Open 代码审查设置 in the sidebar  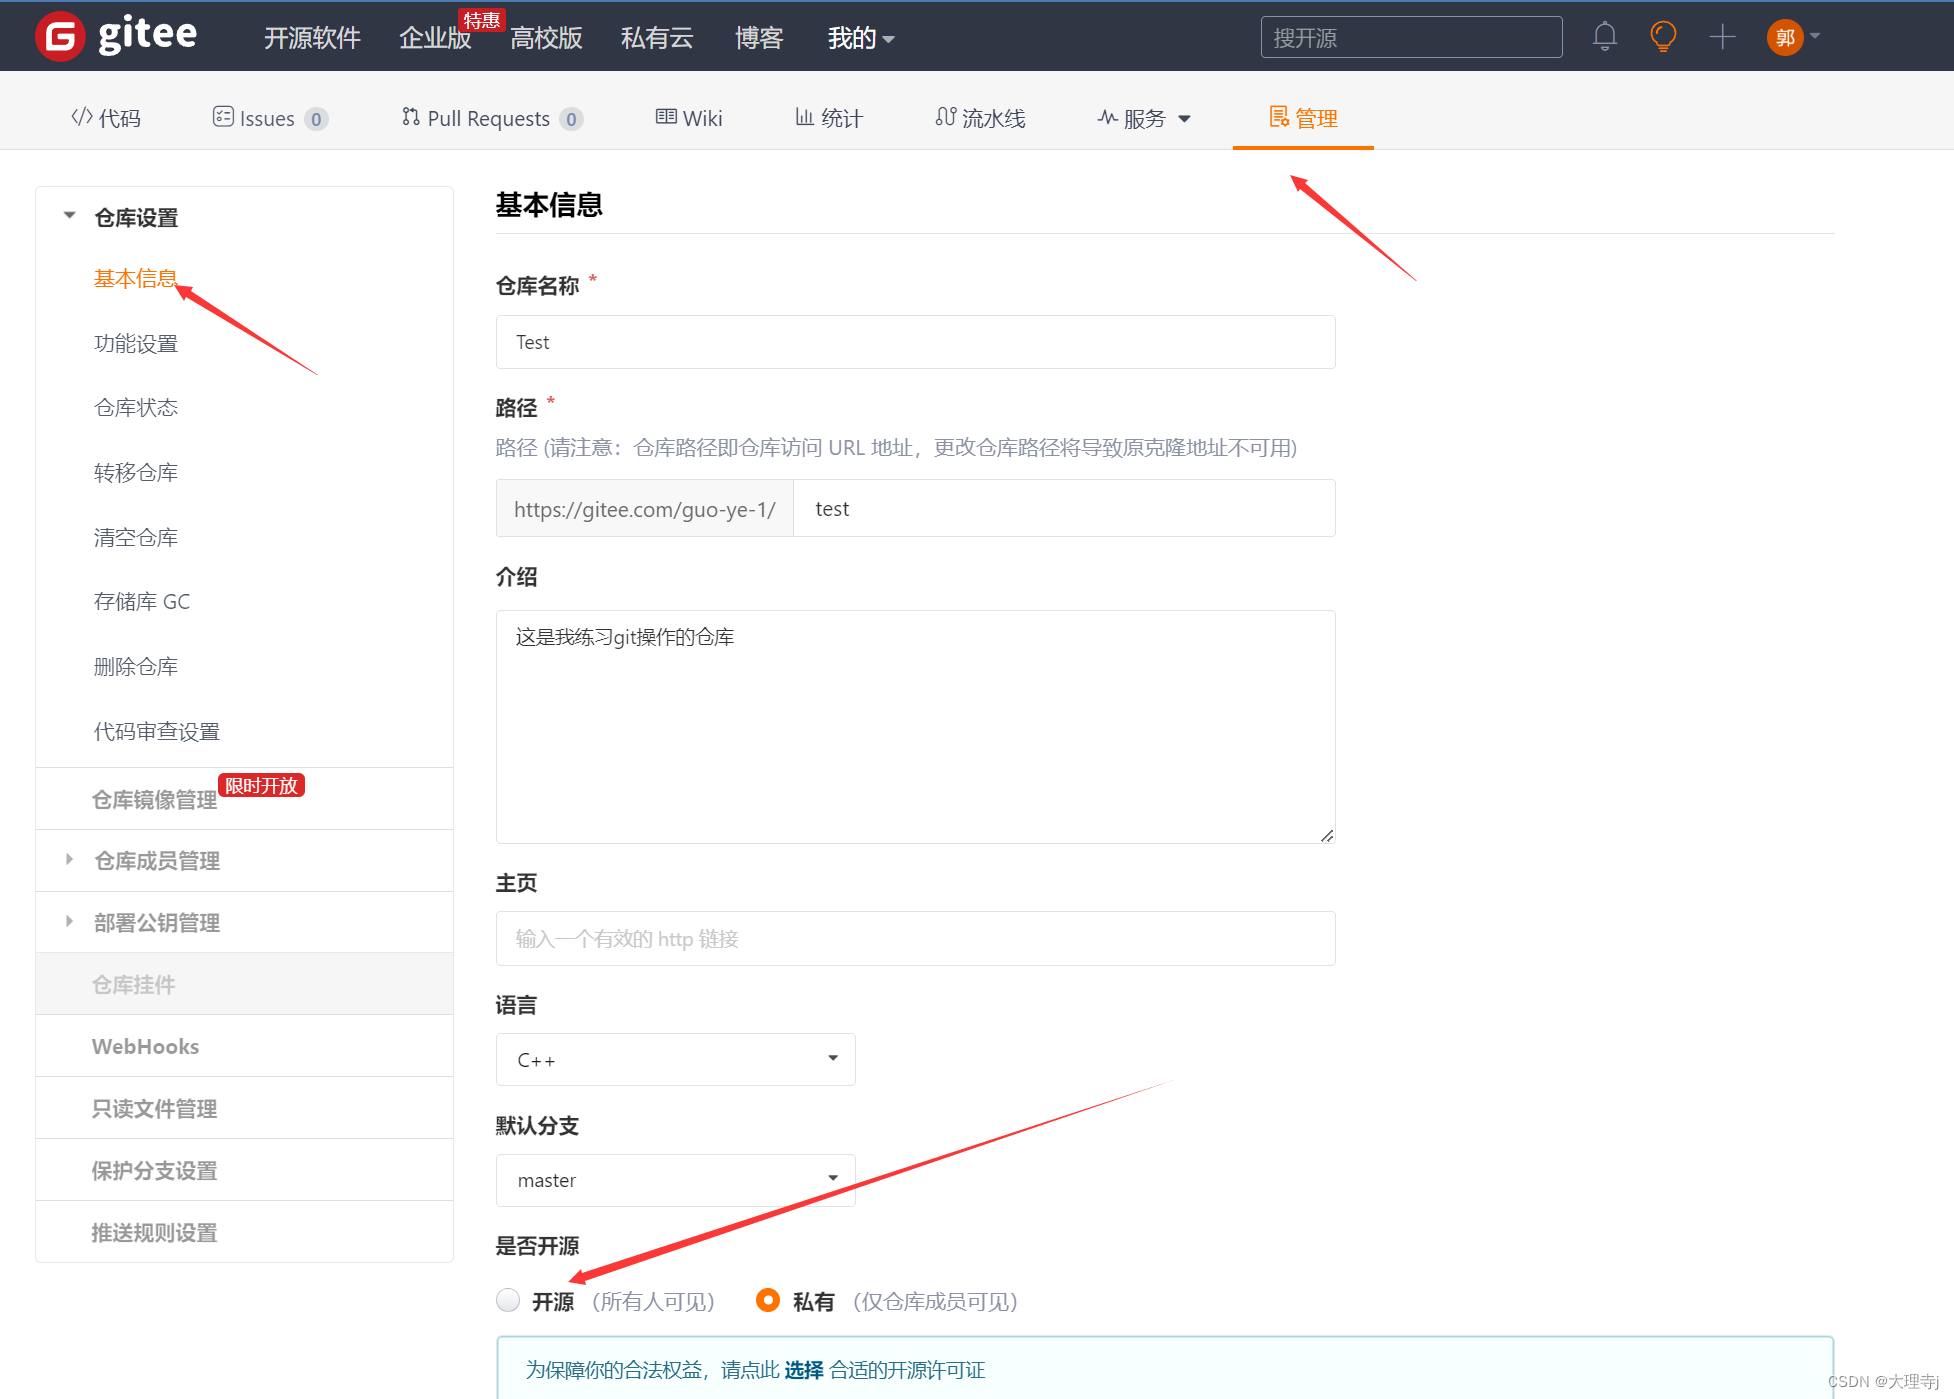pyautogui.click(x=157, y=731)
